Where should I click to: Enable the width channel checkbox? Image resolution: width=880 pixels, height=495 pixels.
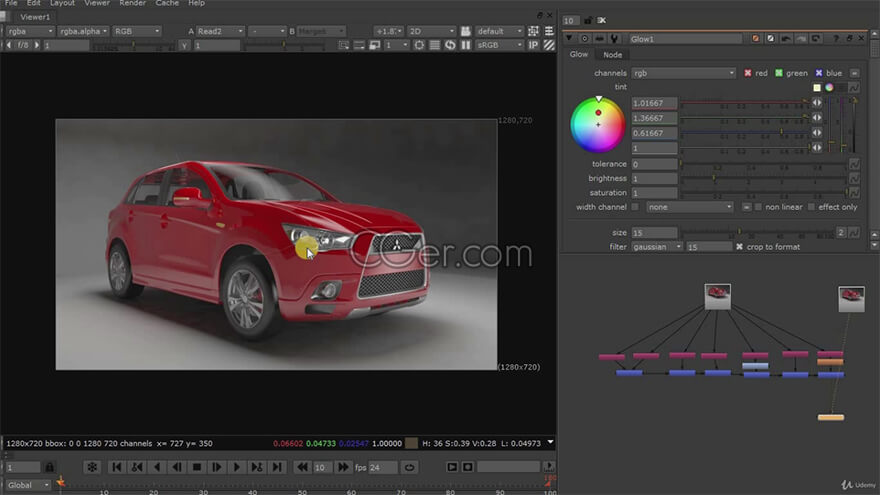(635, 207)
